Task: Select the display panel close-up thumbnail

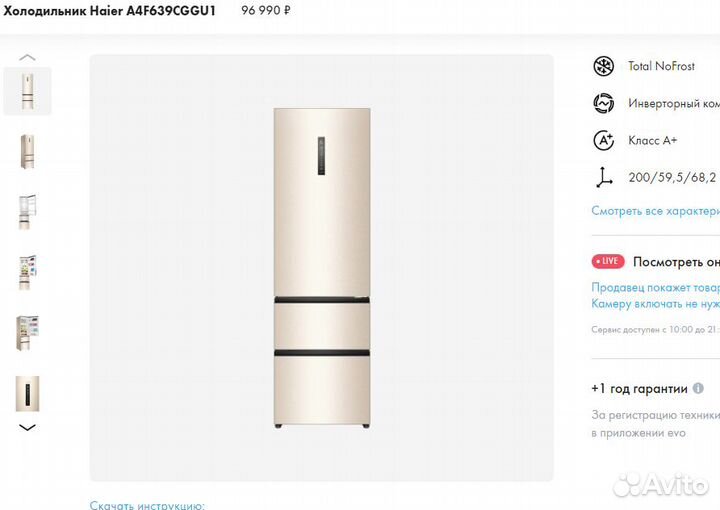Action: point(28,394)
